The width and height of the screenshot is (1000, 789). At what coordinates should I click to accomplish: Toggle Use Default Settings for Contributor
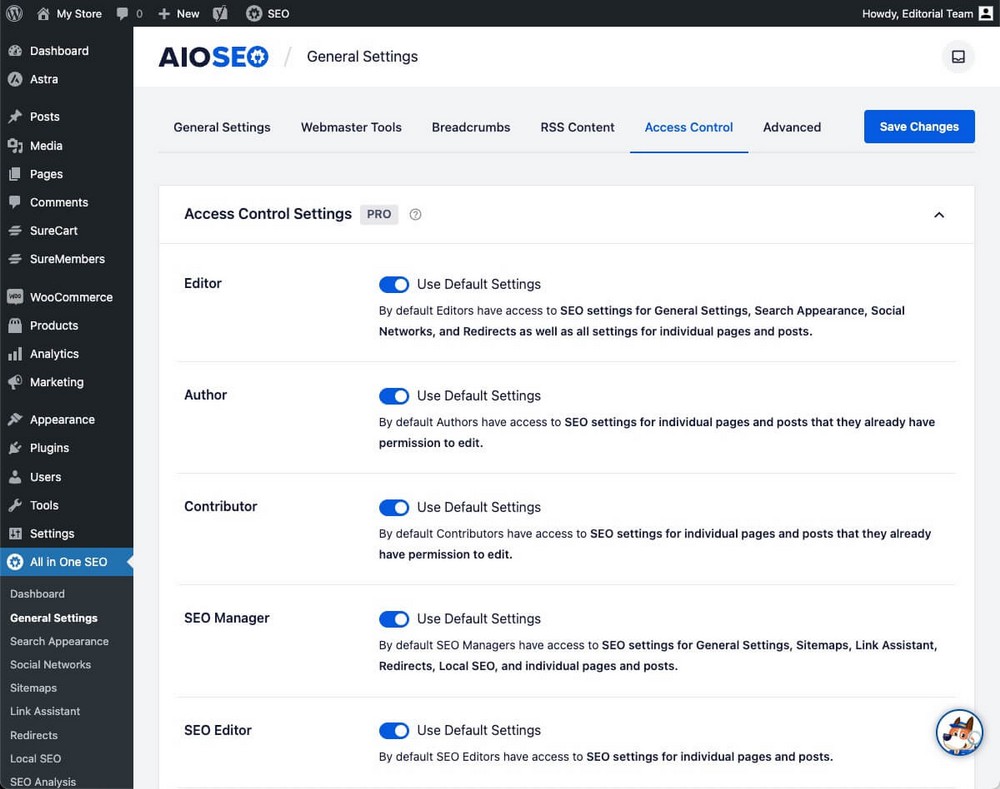tap(393, 508)
